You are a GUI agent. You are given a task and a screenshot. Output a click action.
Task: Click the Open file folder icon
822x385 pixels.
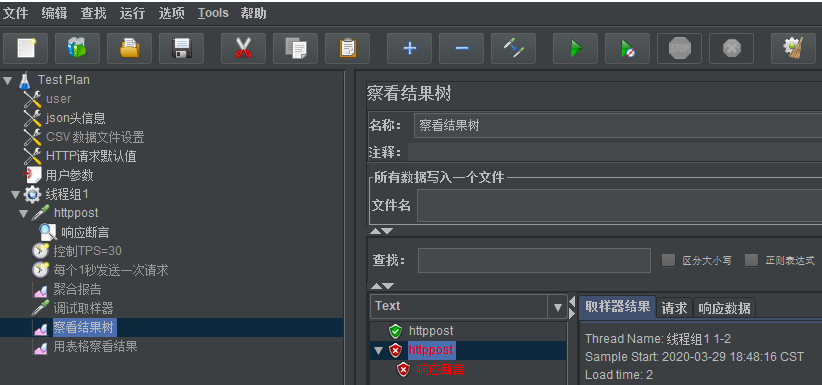point(129,49)
